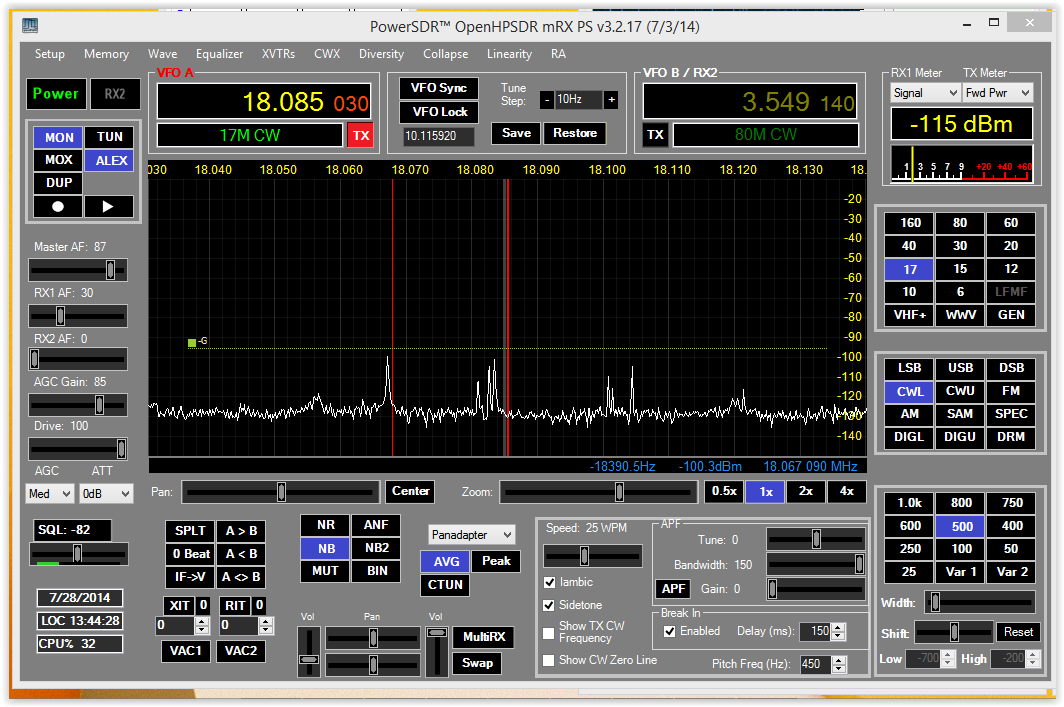1064x707 pixels.
Task: Select the 250 Hz filter button
Action: click(909, 549)
